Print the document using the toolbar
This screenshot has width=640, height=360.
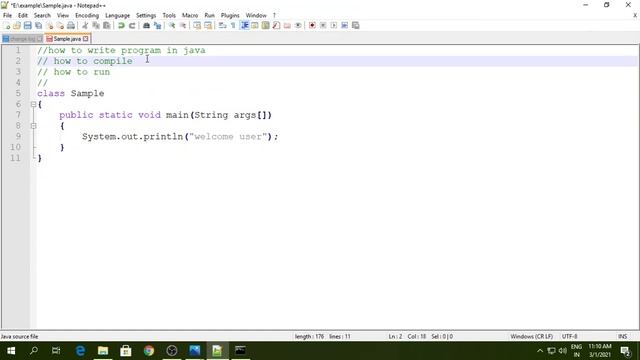pyautogui.click(x=71, y=25)
